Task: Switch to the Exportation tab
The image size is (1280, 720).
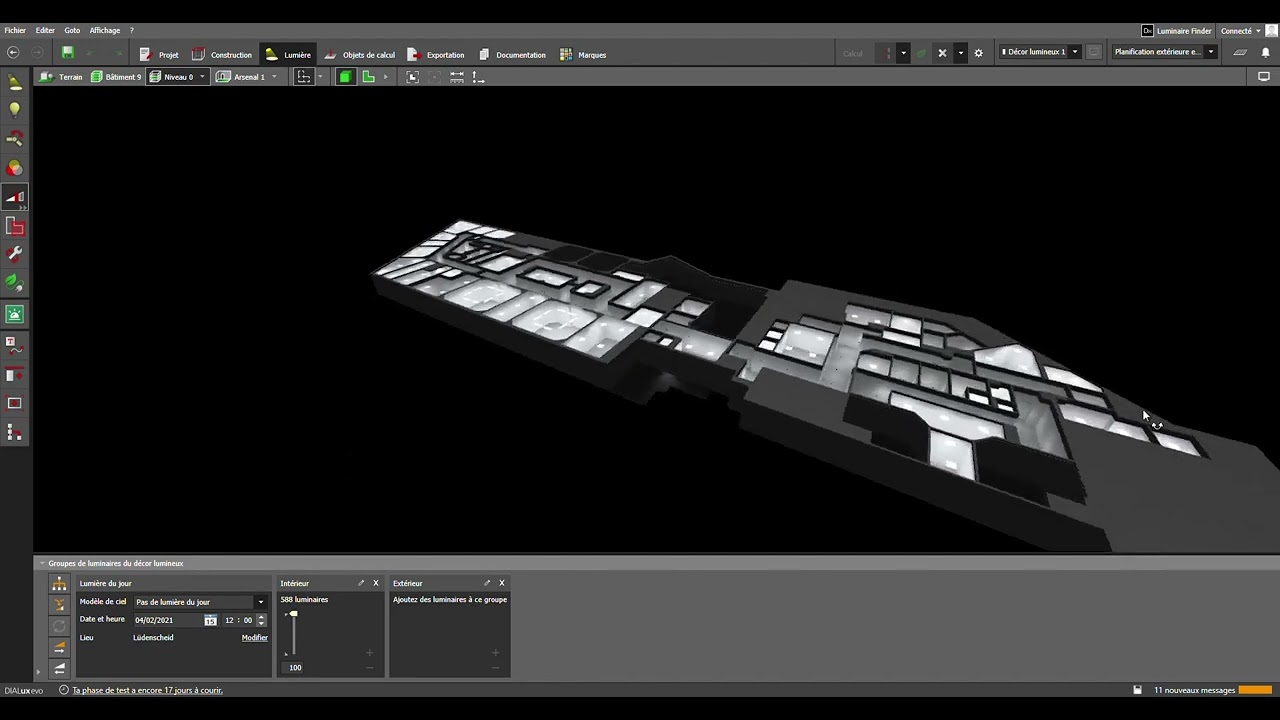Action: coord(436,54)
